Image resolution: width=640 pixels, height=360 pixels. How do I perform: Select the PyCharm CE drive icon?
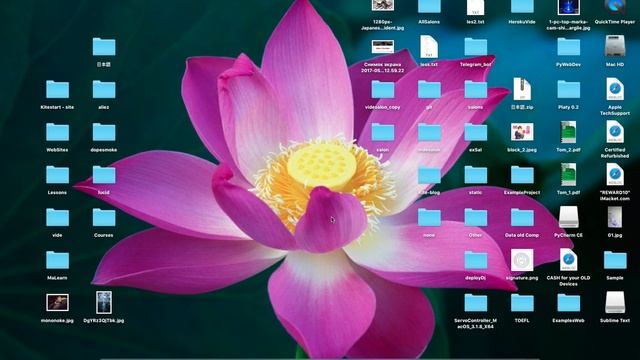[569, 217]
